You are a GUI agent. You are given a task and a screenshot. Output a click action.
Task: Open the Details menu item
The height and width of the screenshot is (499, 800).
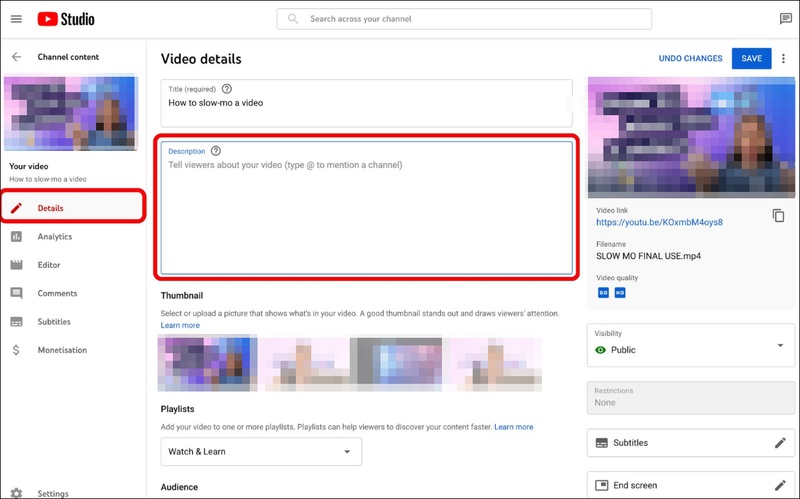[x=73, y=208]
